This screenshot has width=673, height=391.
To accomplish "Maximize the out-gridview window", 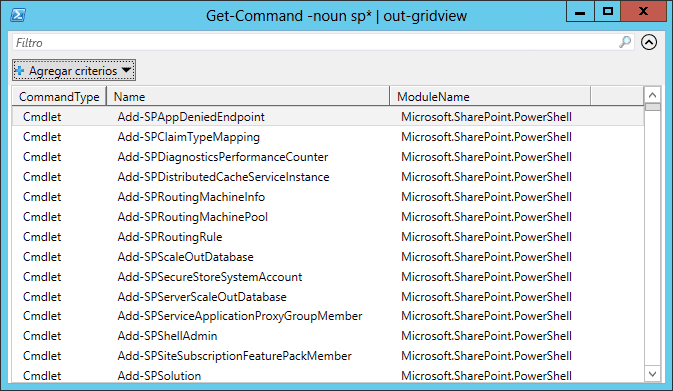I will tap(608, 11).
